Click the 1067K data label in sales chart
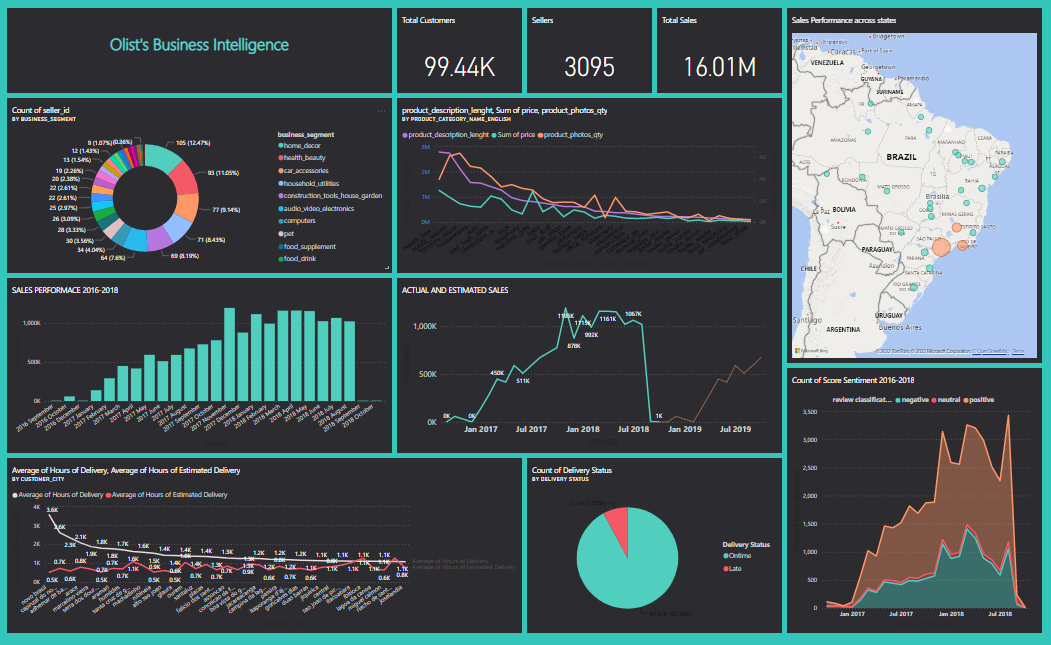1051x645 pixels. click(x=633, y=314)
